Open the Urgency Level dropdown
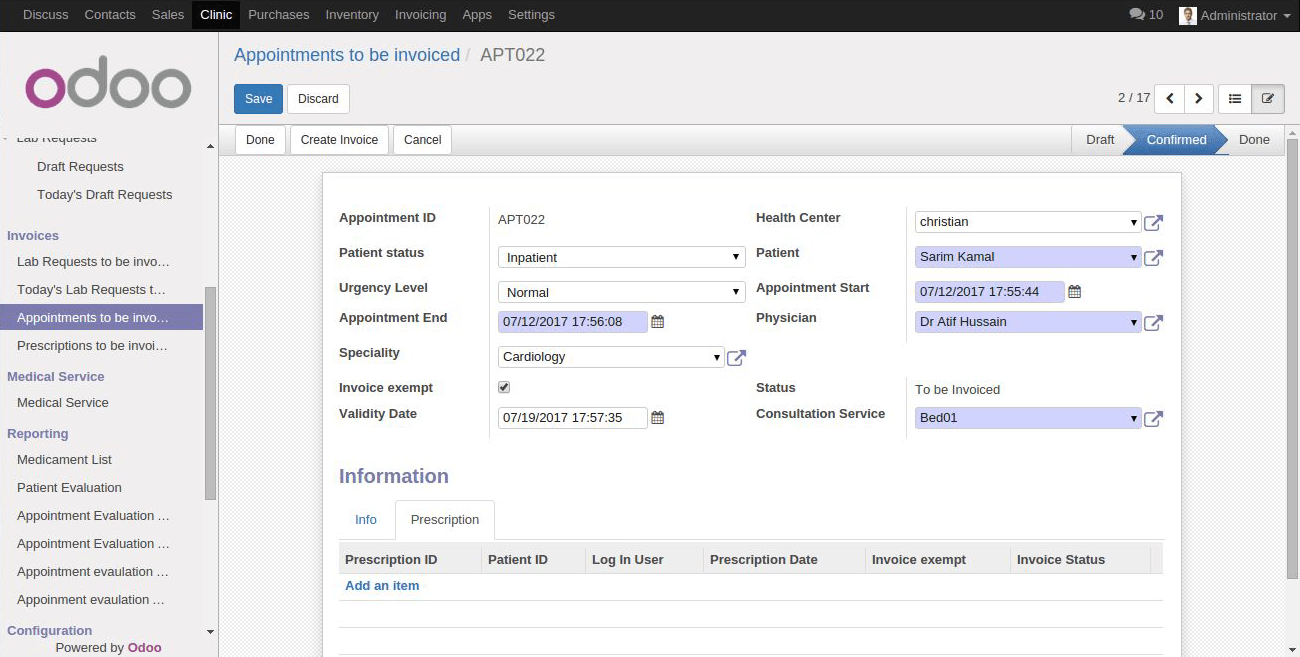The image size is (1300, 657). [x=622, y=292]
